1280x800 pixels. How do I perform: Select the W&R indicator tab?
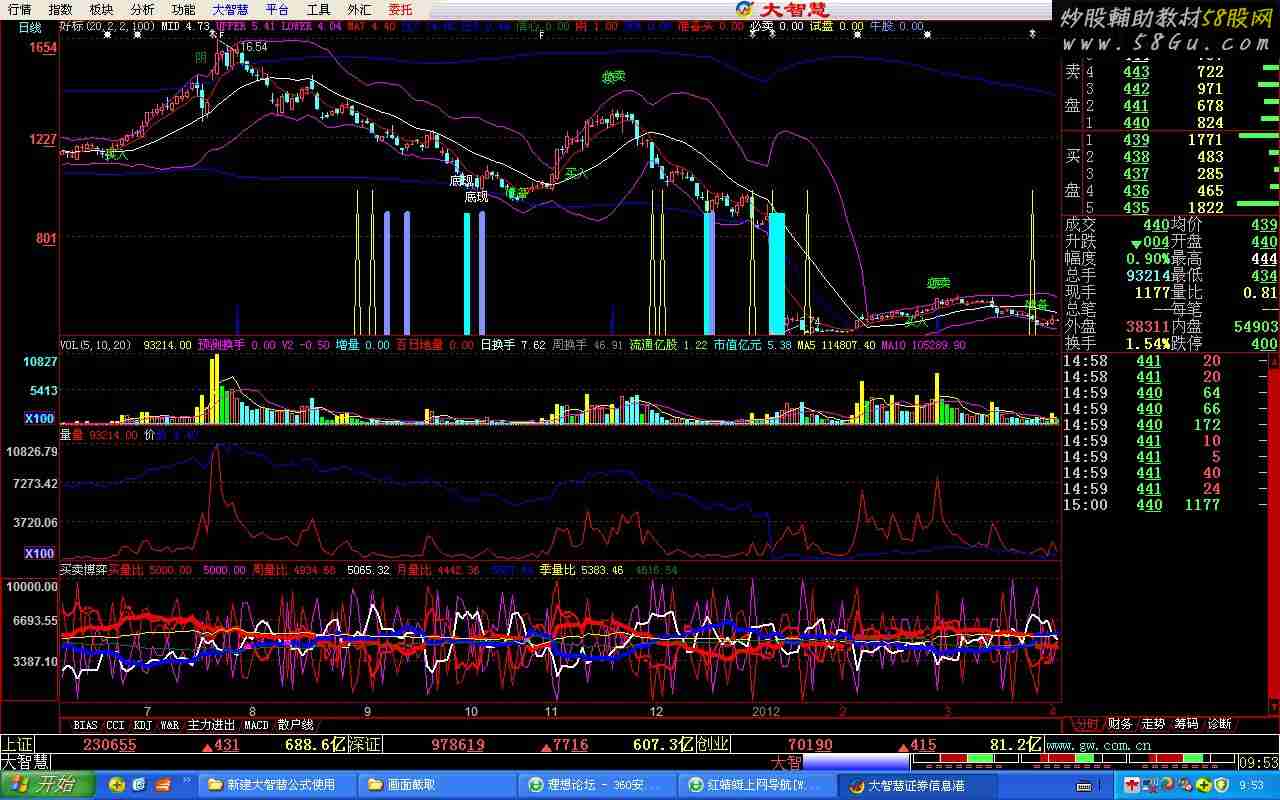(x=170, y=725)
